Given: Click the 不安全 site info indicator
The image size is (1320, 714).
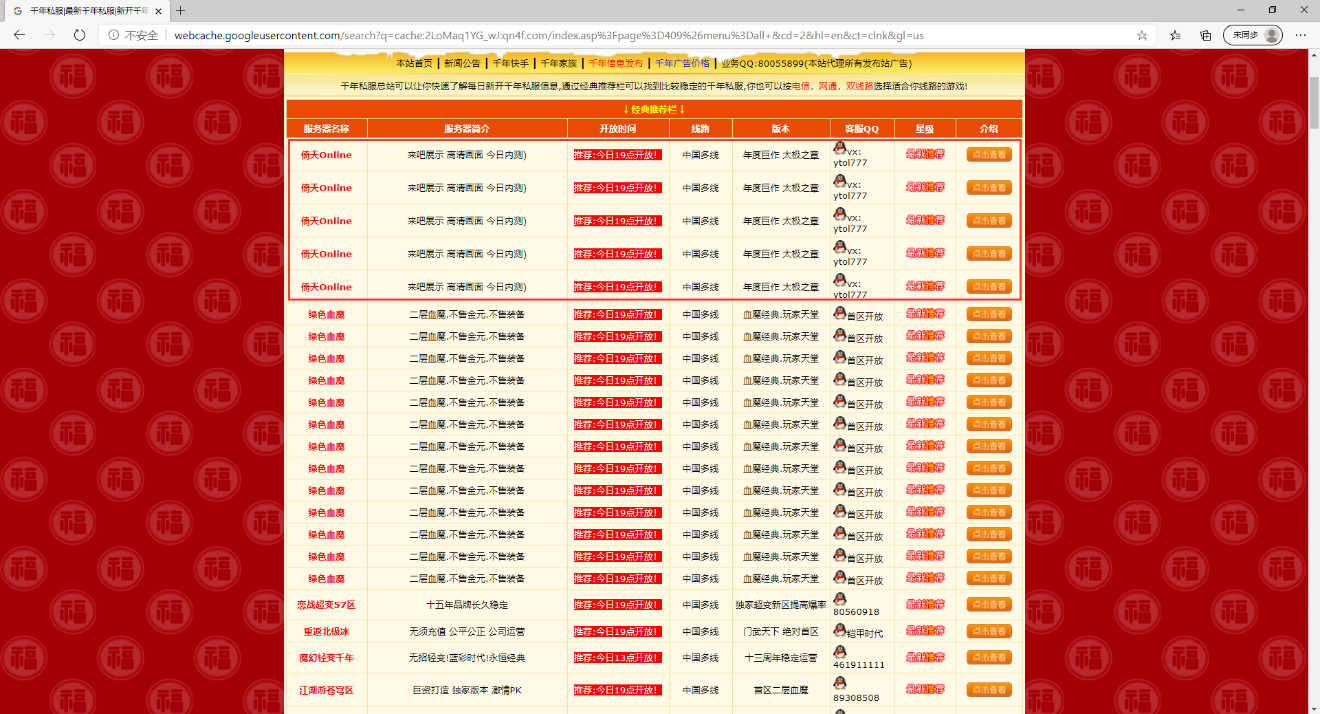Looking at the screenshot, I should coord(133,35).
